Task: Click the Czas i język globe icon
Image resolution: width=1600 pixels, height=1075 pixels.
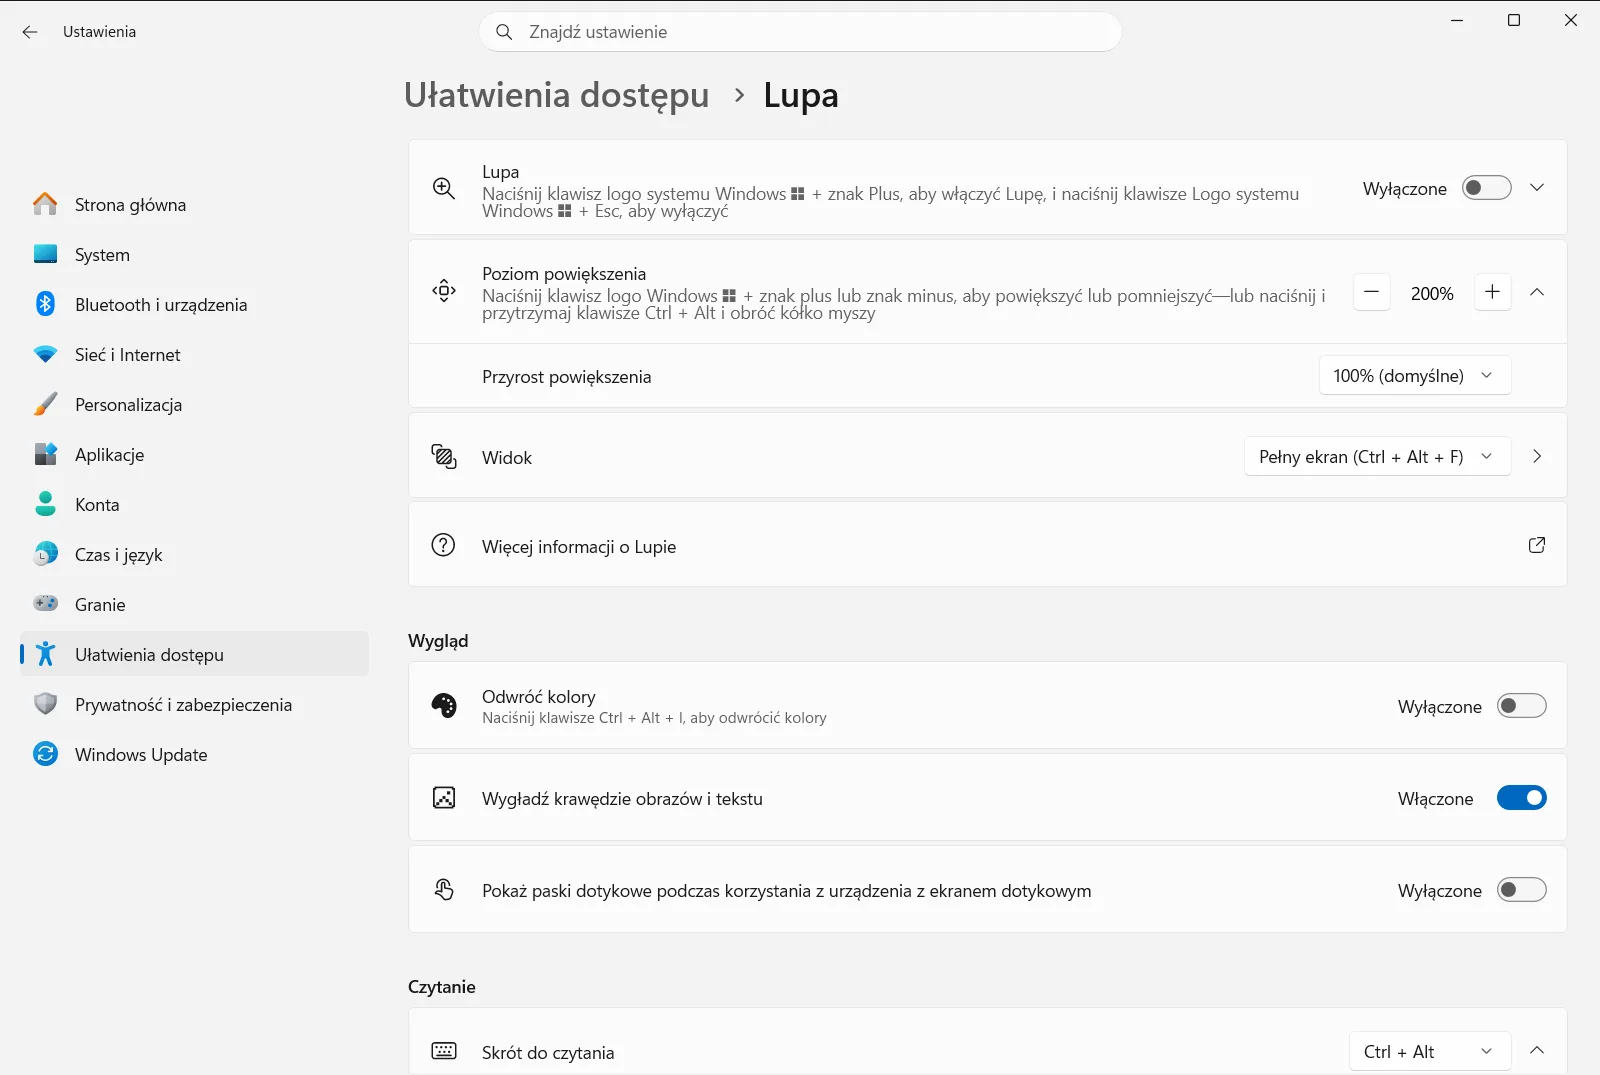Action: point(45,554)
